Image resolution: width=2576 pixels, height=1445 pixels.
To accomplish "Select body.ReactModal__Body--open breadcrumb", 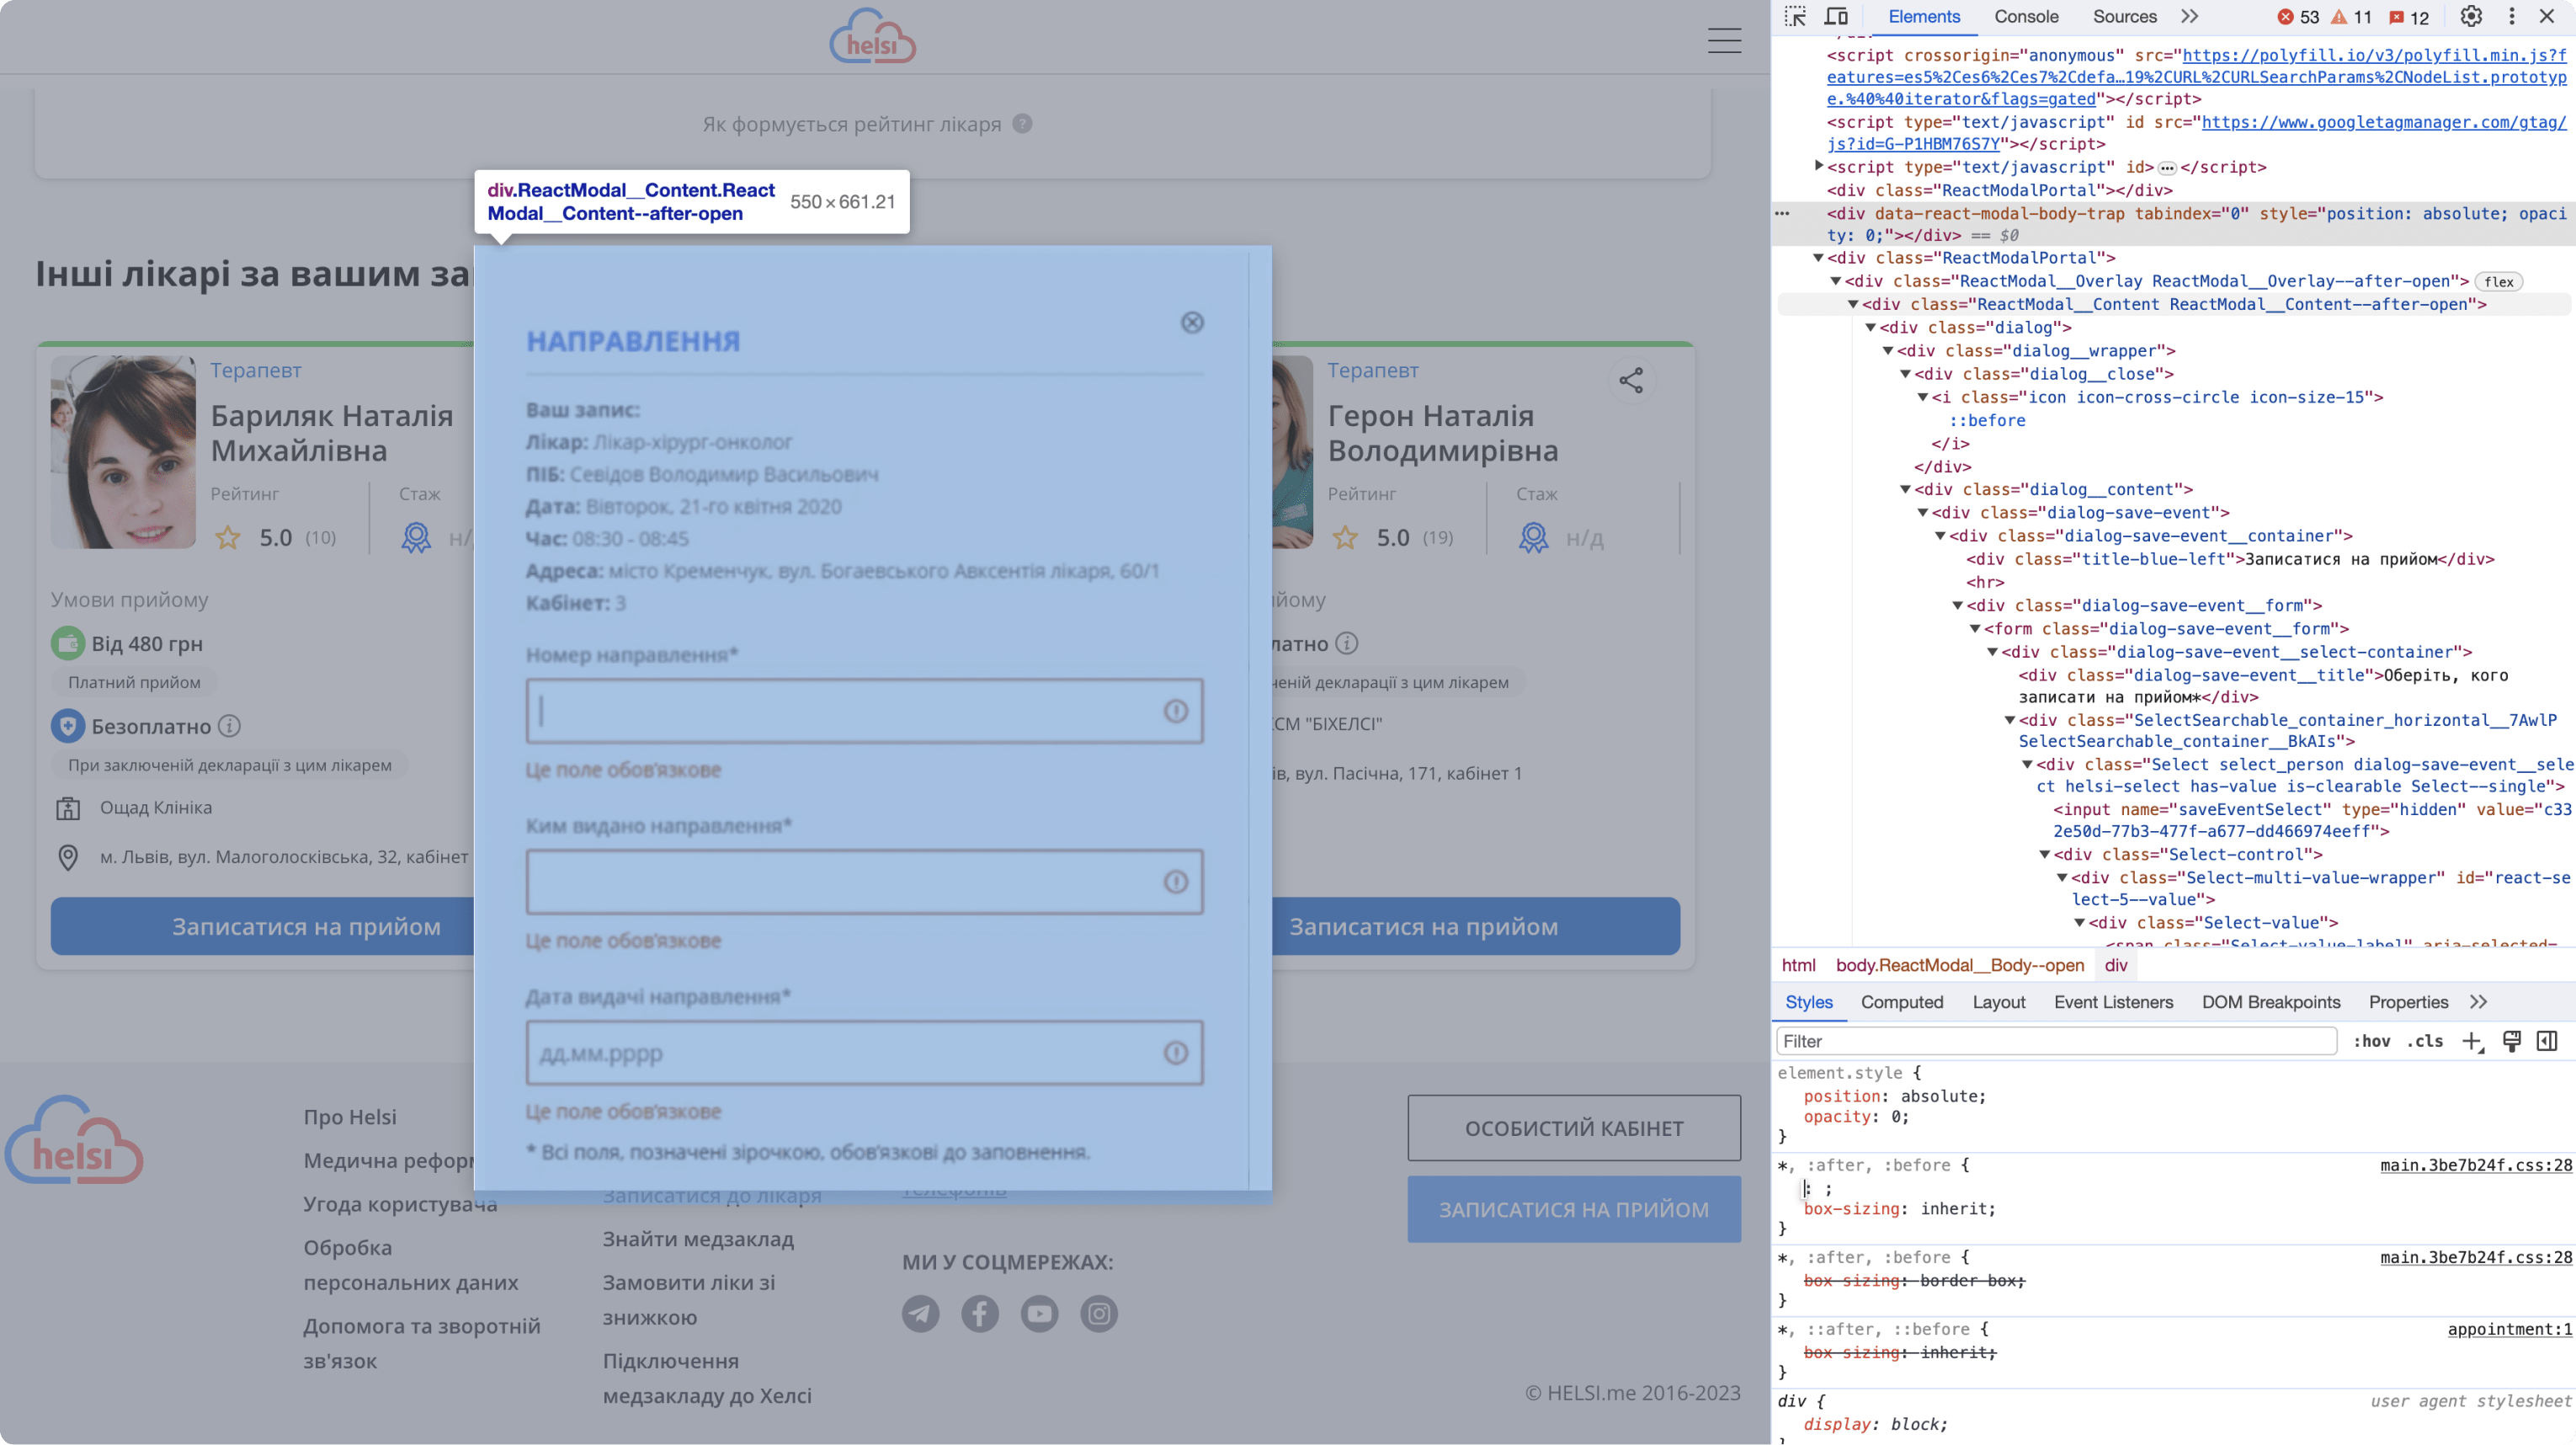I will point(1960,965).
